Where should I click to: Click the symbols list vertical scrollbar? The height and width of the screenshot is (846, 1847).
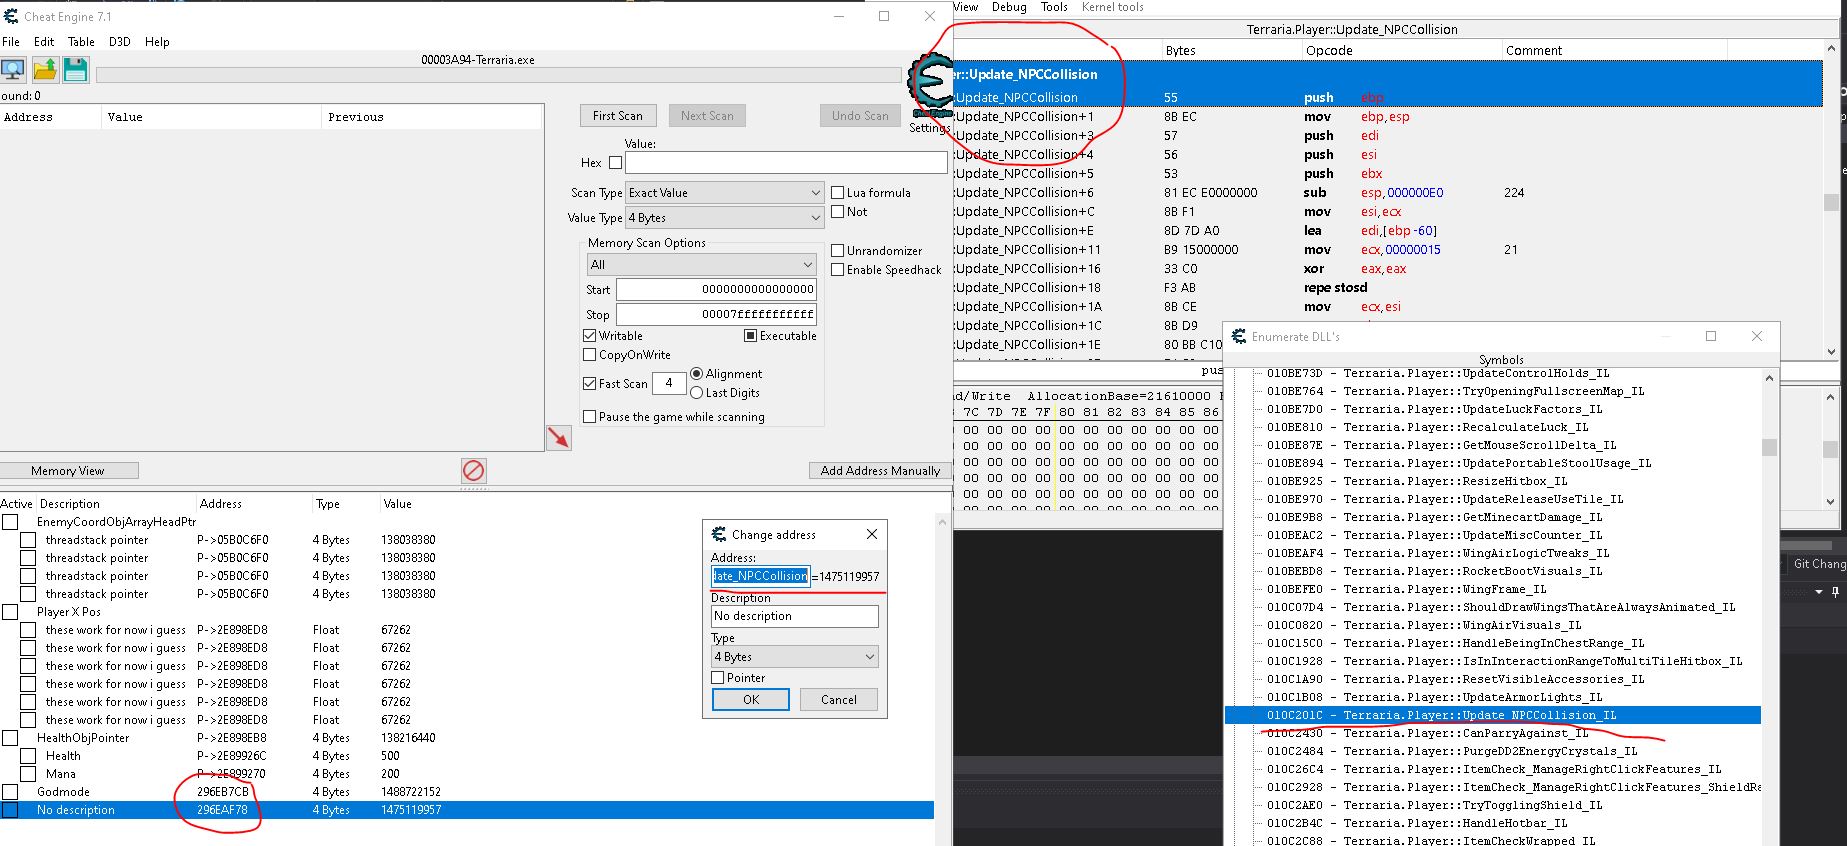[x=1768, y=600]
